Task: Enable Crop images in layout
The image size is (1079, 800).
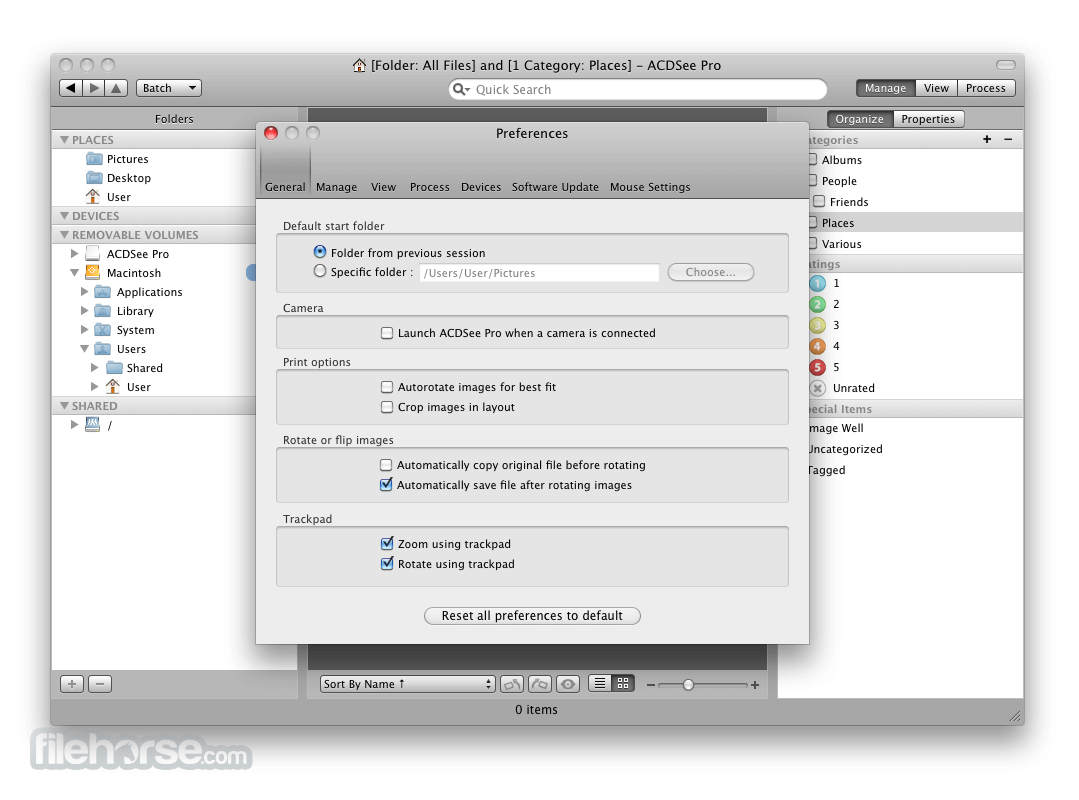Action: (x=387, y=407)
